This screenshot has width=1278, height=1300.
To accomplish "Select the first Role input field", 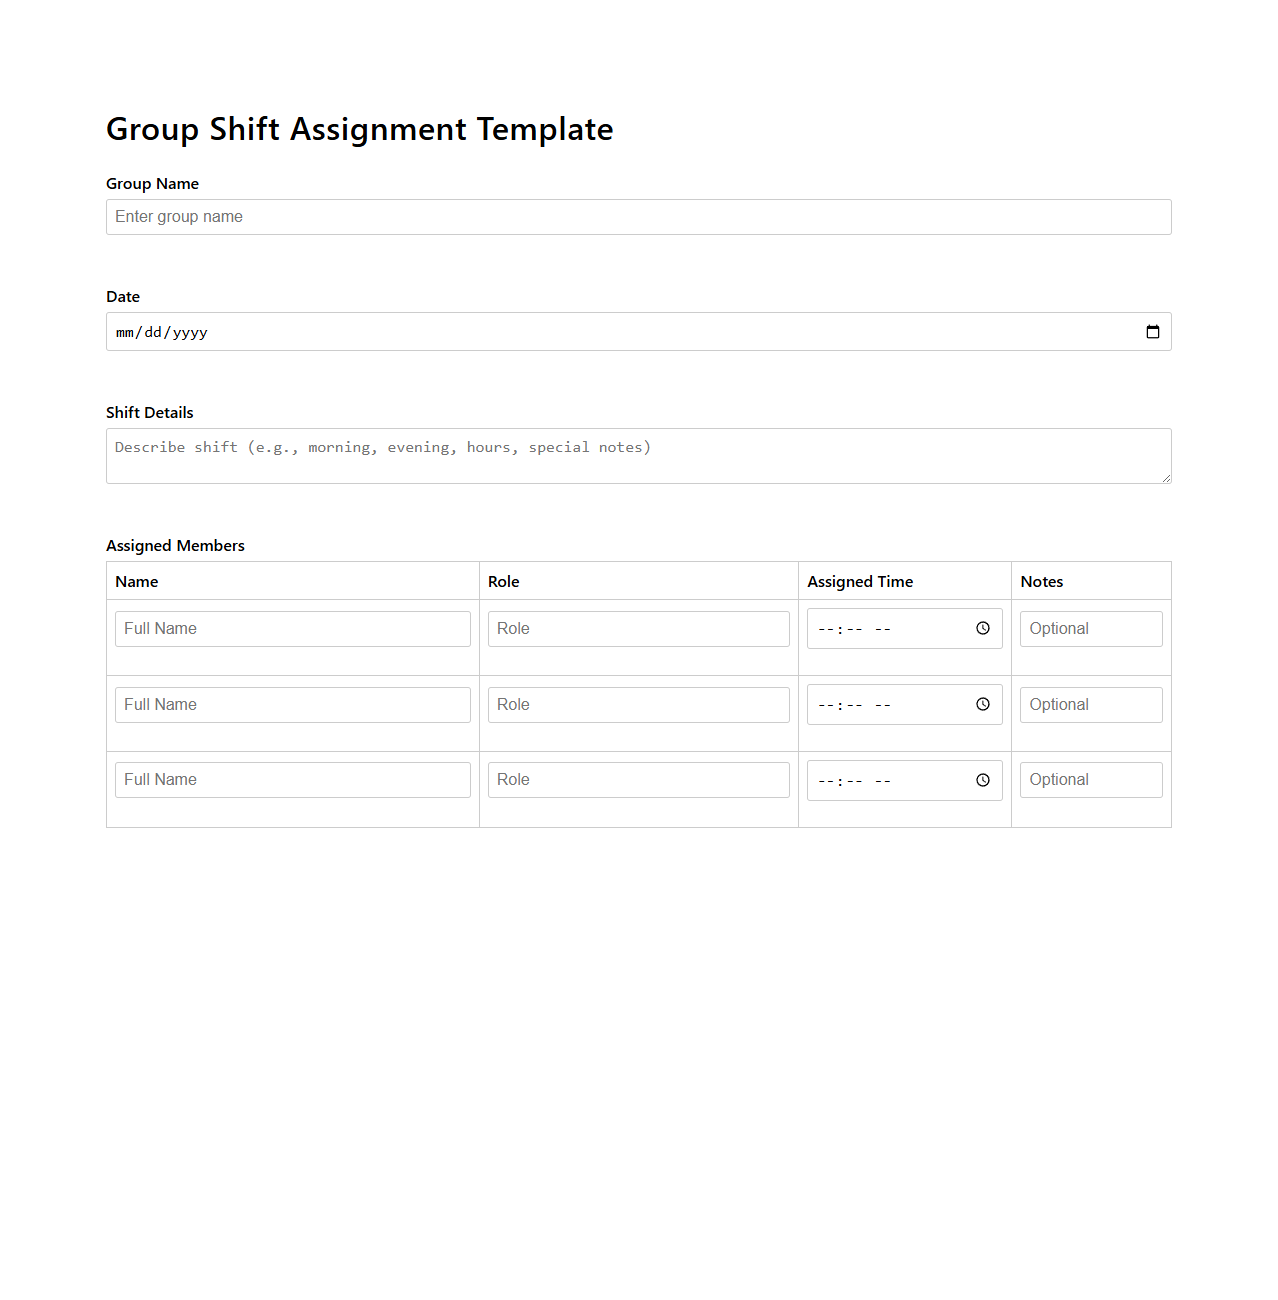I will [638, 628].
